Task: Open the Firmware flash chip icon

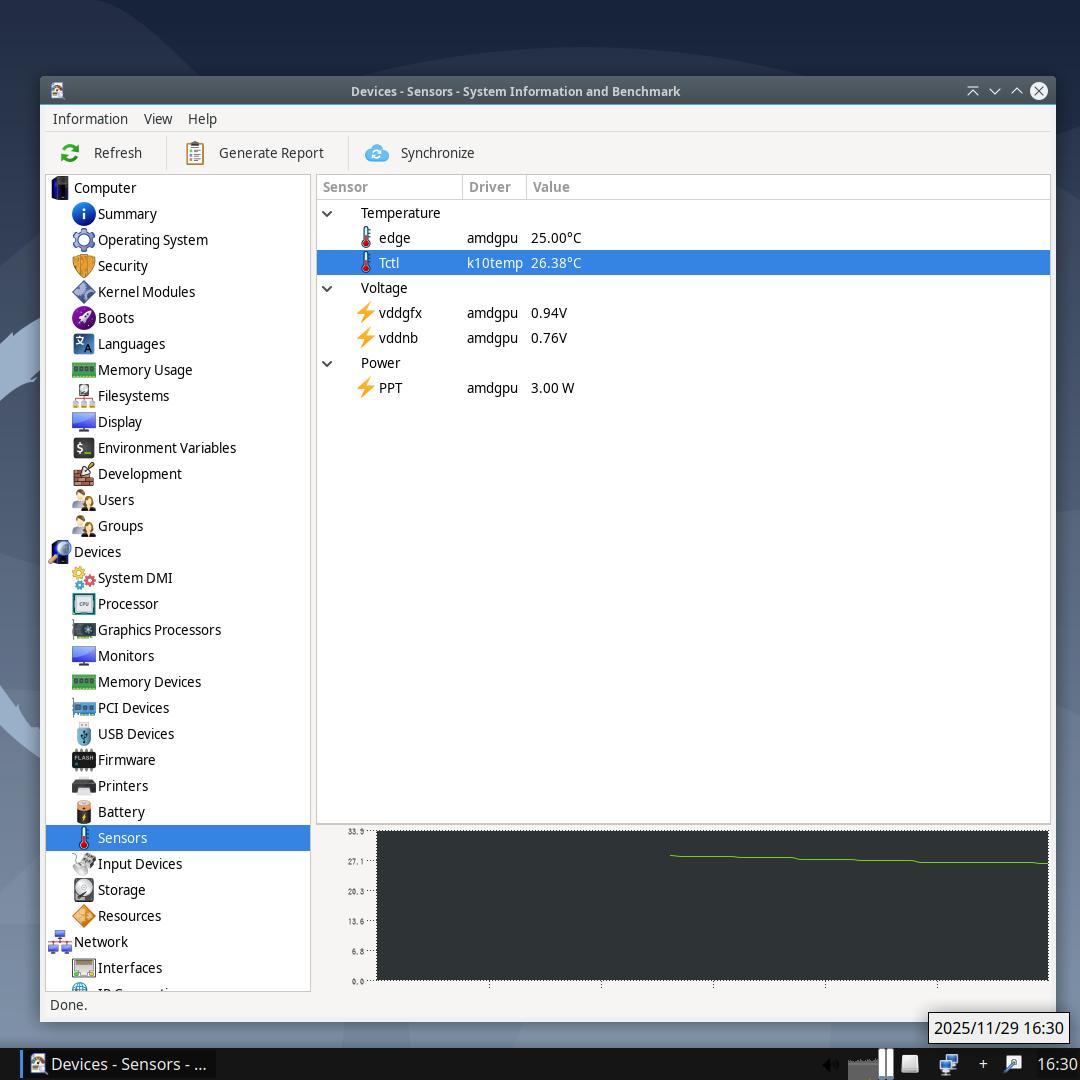Action: (x=84, y=760)
